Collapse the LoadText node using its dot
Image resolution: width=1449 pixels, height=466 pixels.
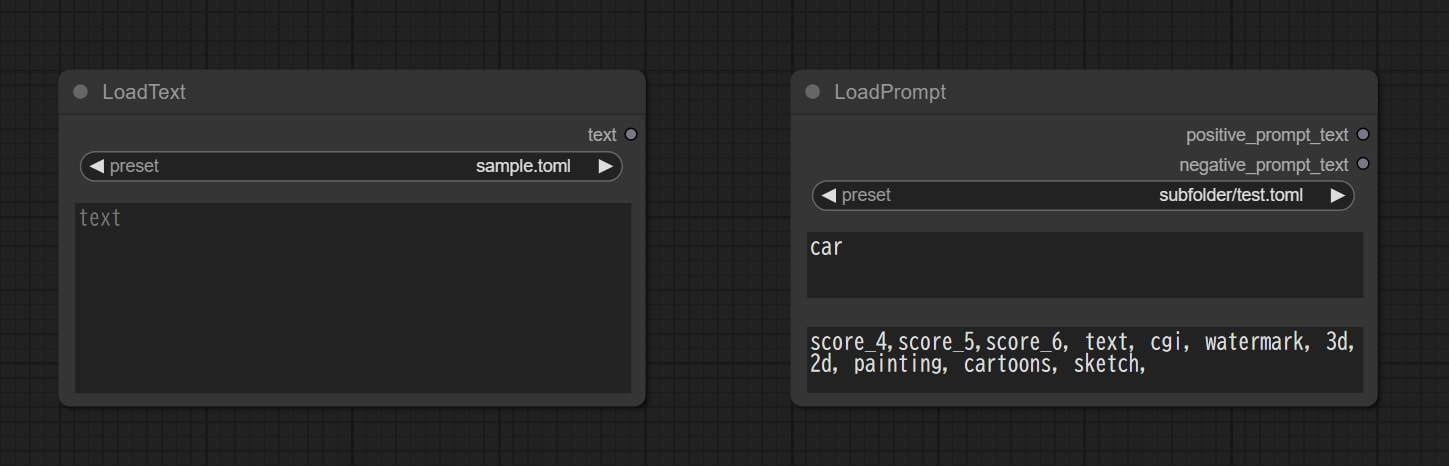pos(81,92)
